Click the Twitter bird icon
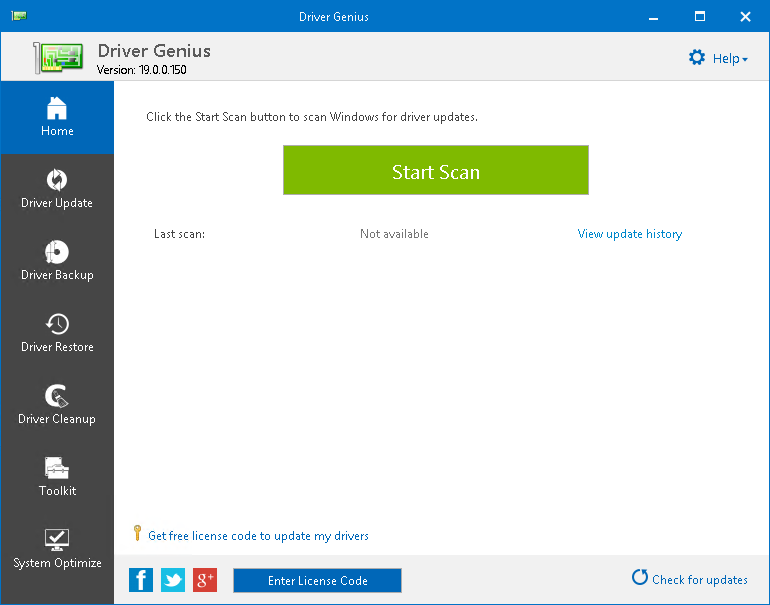The width and height of the screenshot is (770, 605). tap(173, 580)
